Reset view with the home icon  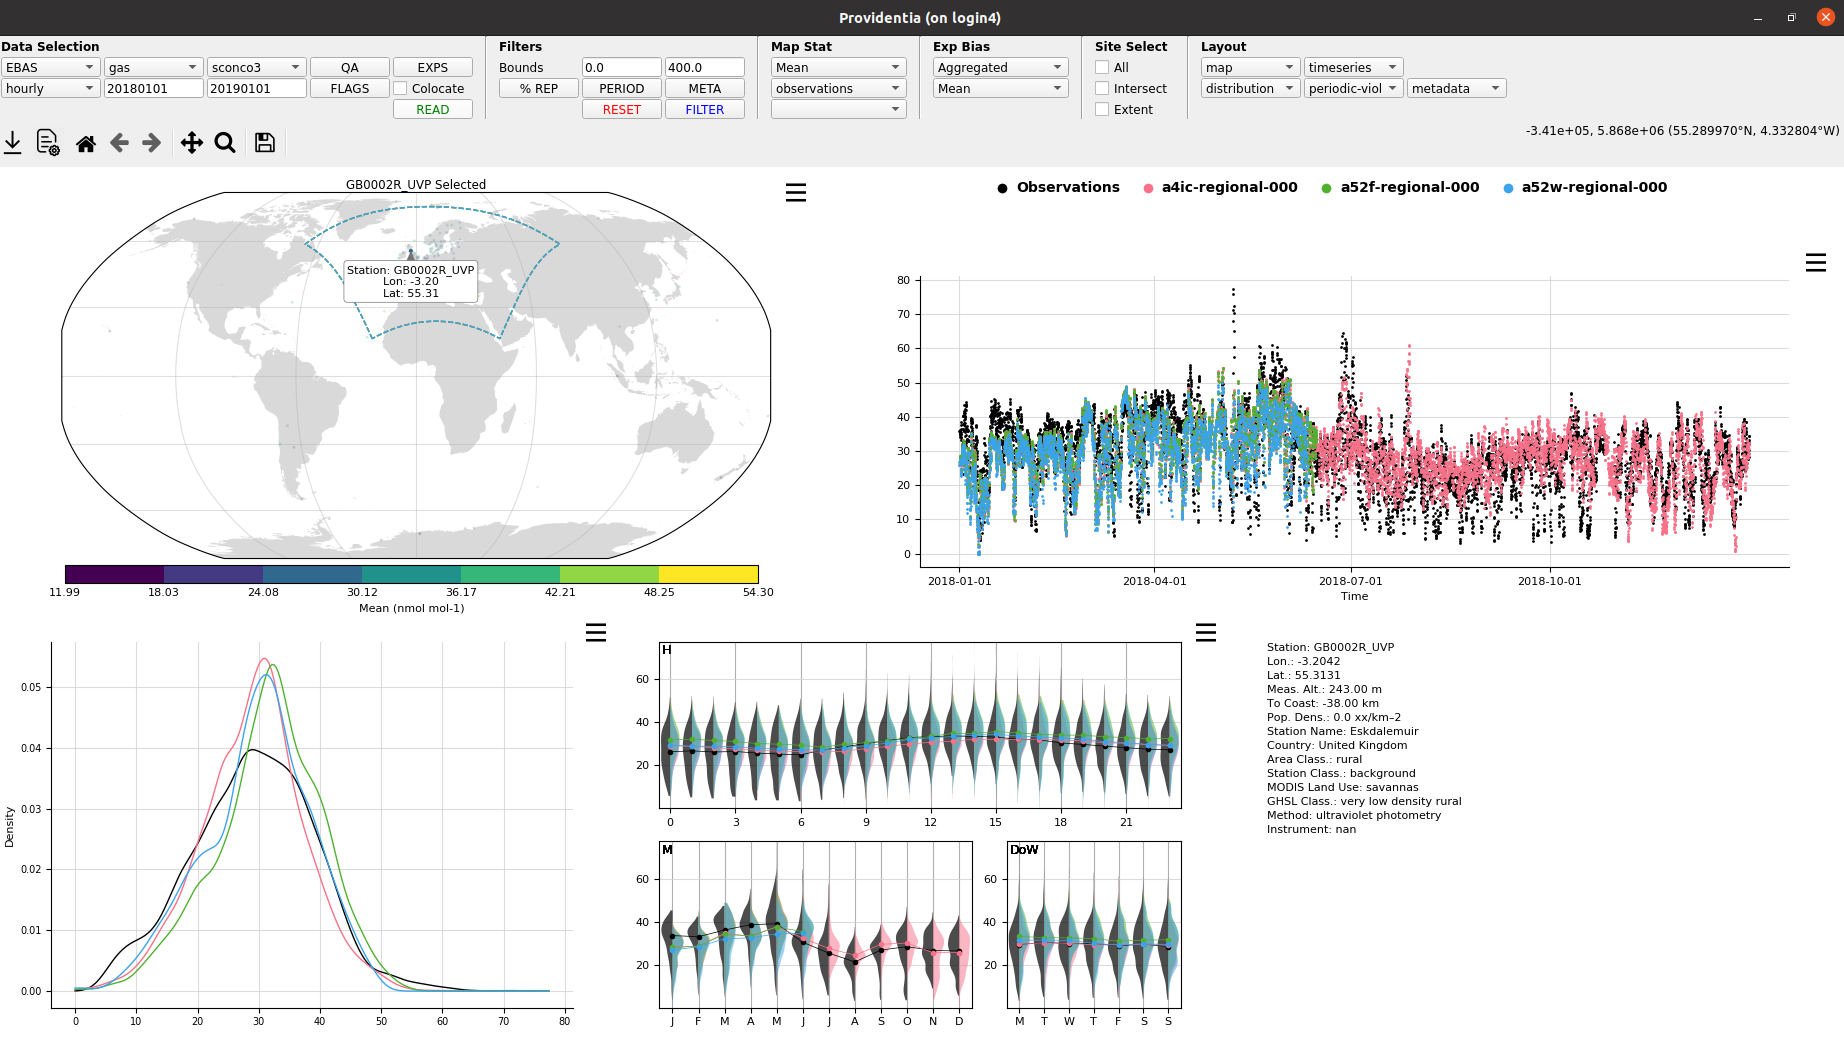(86, 143)
